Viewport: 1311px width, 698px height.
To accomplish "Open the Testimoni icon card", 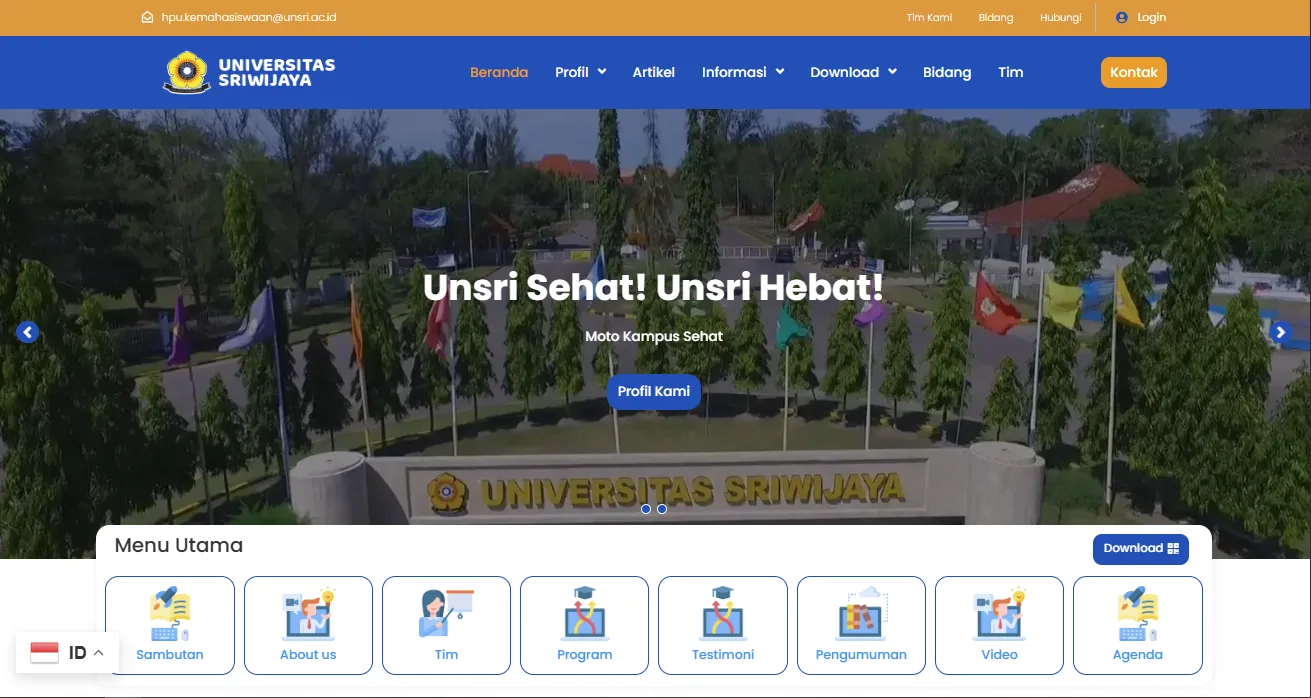I will (723, 625).
